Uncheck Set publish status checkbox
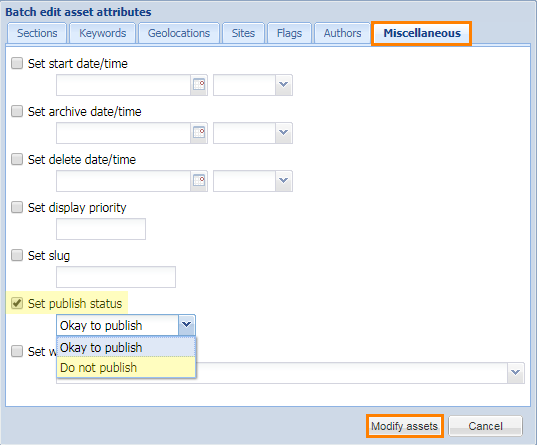Image resolution: width=537 pixels, height=445 pixels. (x=17, y=303)
